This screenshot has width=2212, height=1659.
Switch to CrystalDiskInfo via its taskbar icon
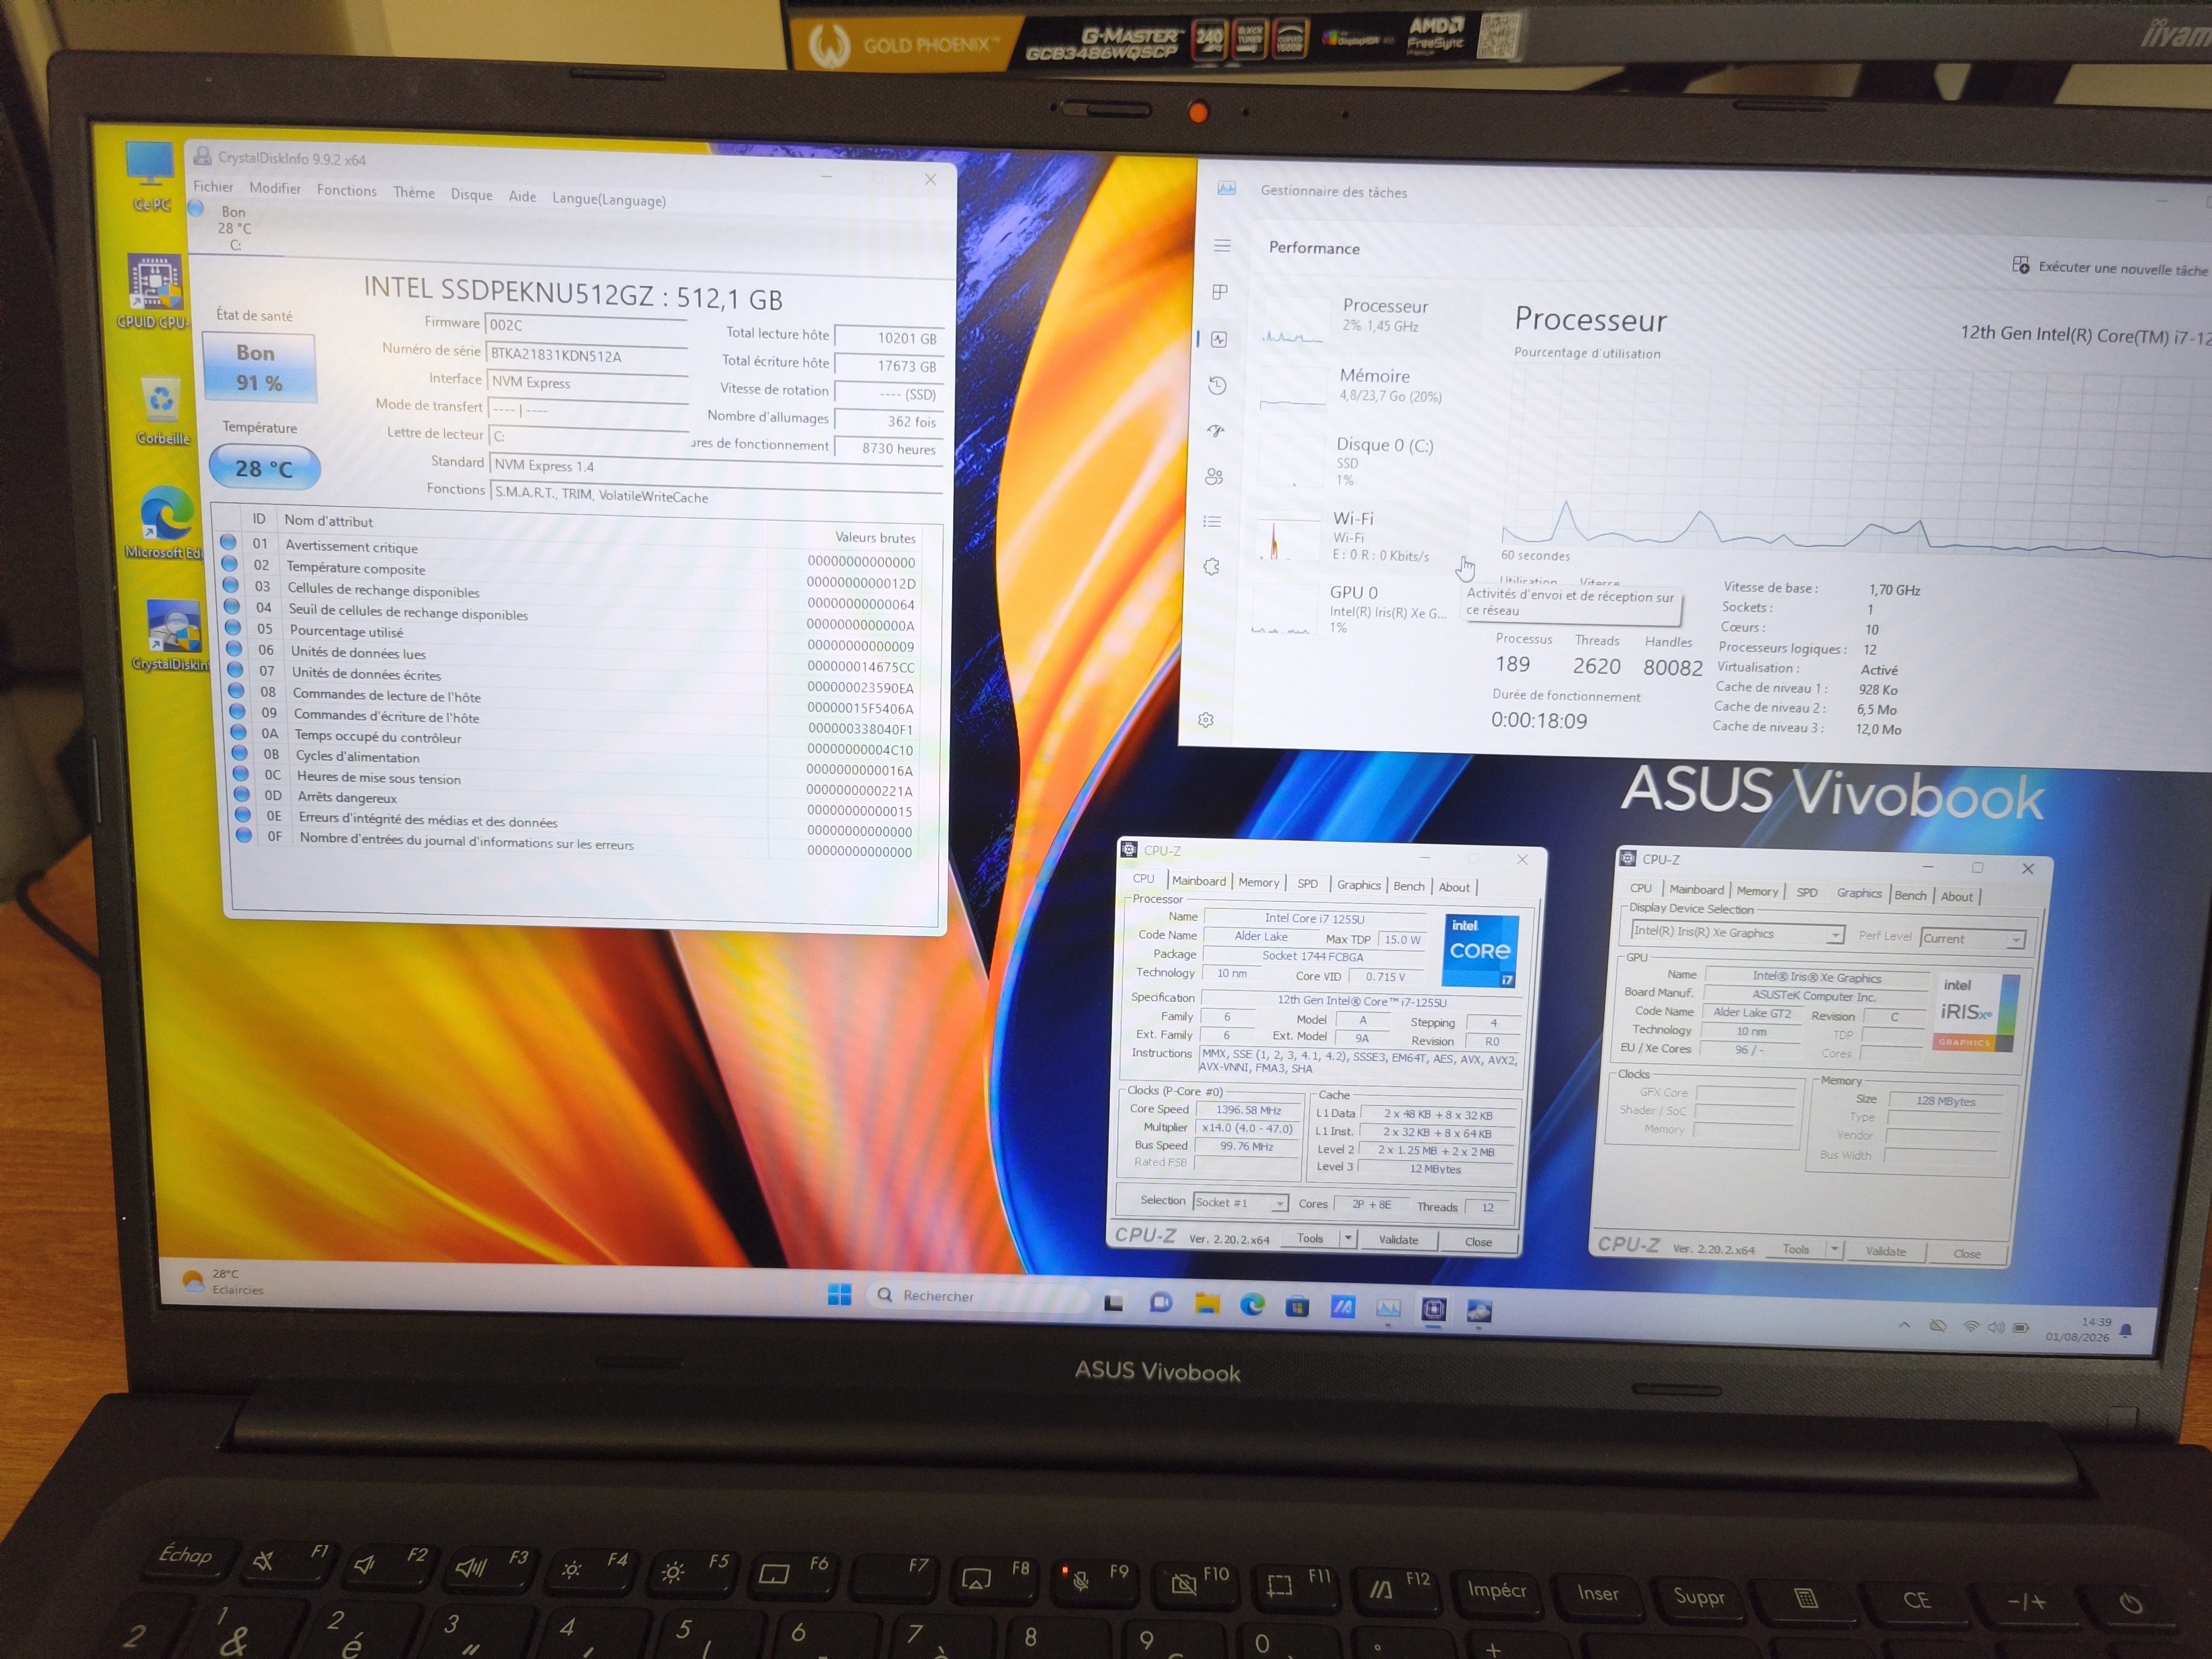coord(1479,1311)
